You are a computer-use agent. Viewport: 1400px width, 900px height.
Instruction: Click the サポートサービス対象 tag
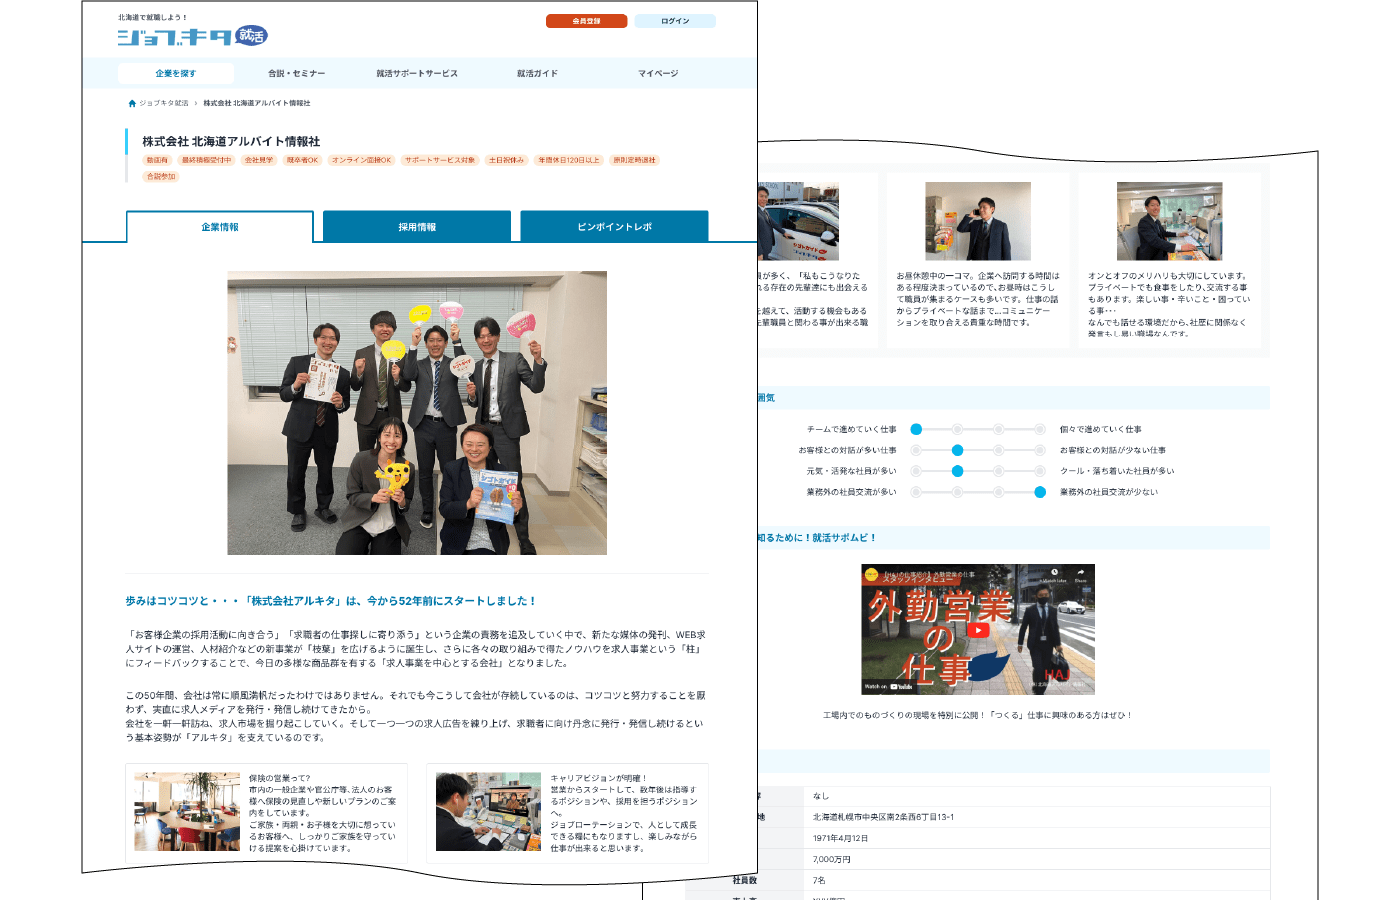click(x=440, y=160)
